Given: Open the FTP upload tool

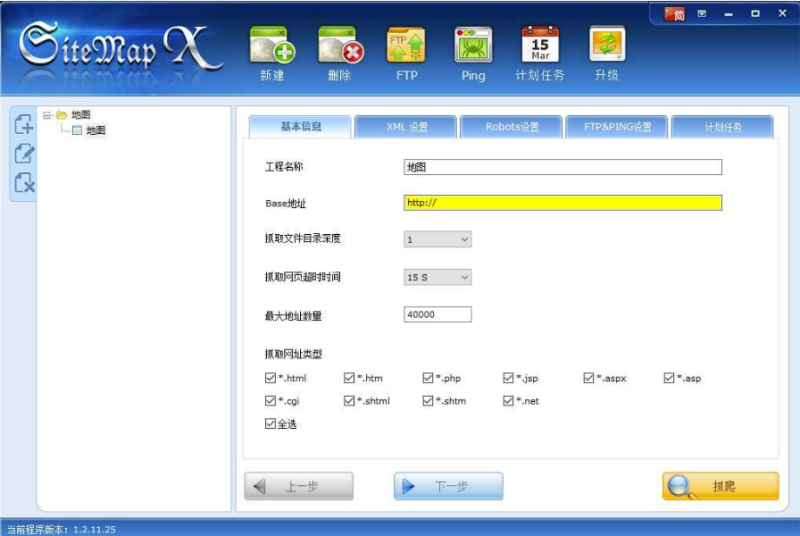Looking at the screenshot, I should [406, 47].
